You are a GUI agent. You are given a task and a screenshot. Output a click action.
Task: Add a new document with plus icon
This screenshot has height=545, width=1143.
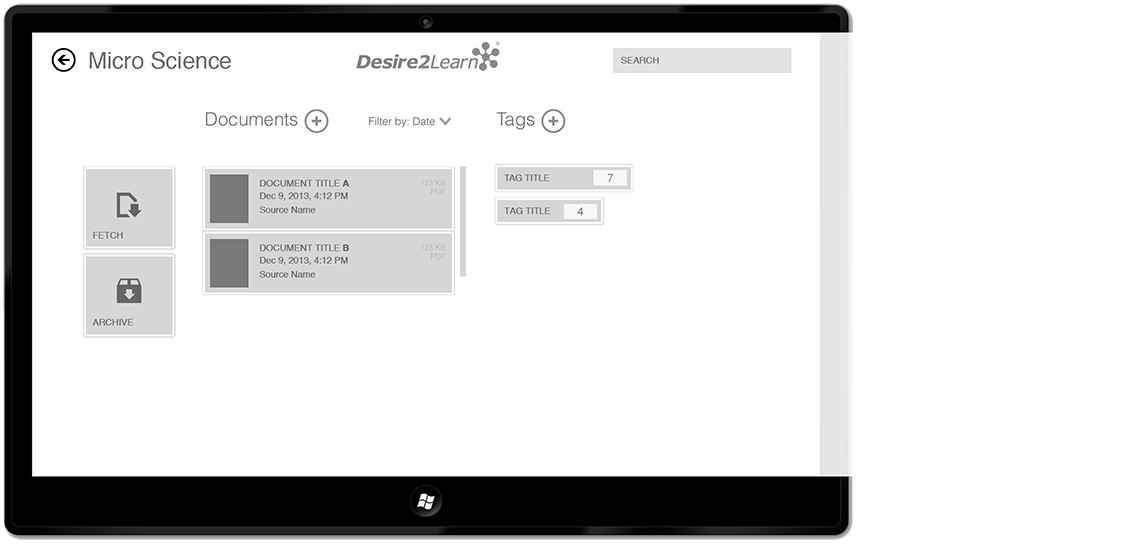tap(316, 121)
